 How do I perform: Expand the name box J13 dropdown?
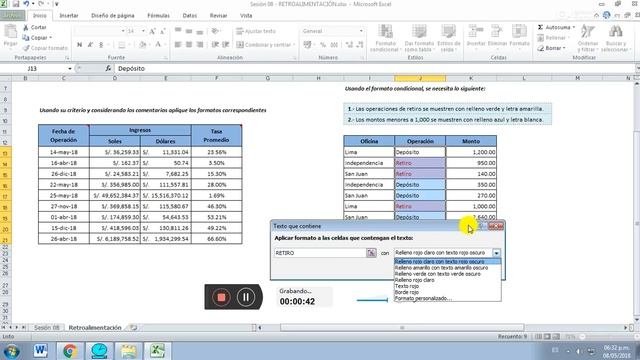pyautogui.click(x=70, y=69)
